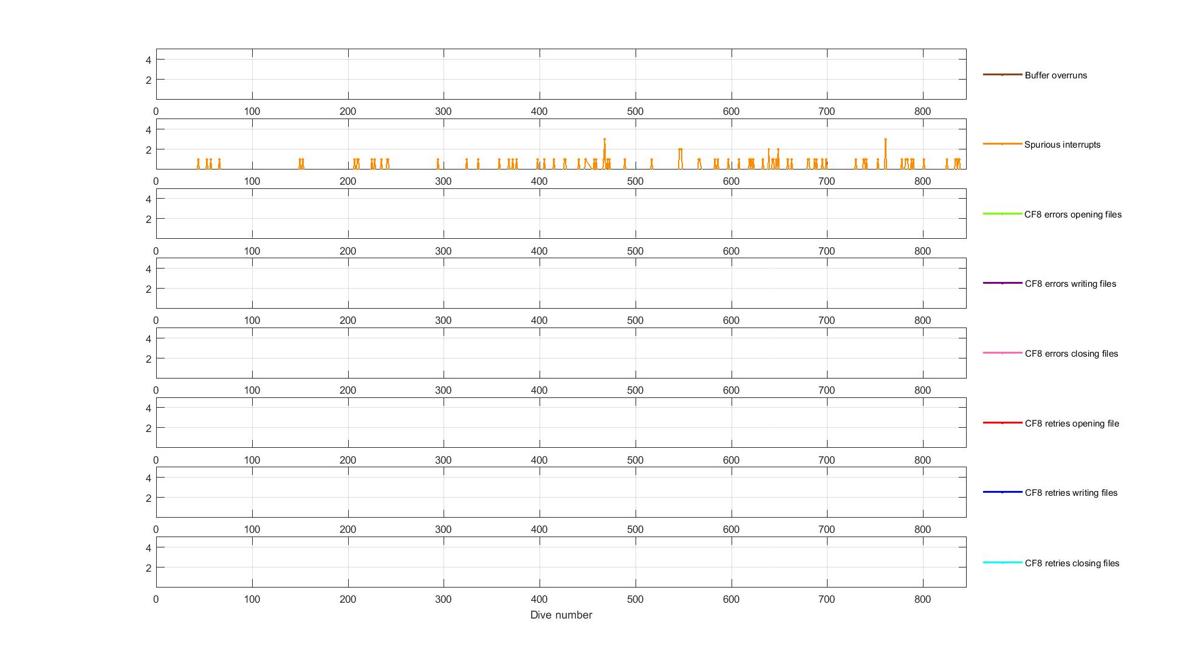Image resolution: width=1200 pixels, height=660 pixels.
Task: Click the cyan CF8 retries closing legend line
Action: point(1002,563)
